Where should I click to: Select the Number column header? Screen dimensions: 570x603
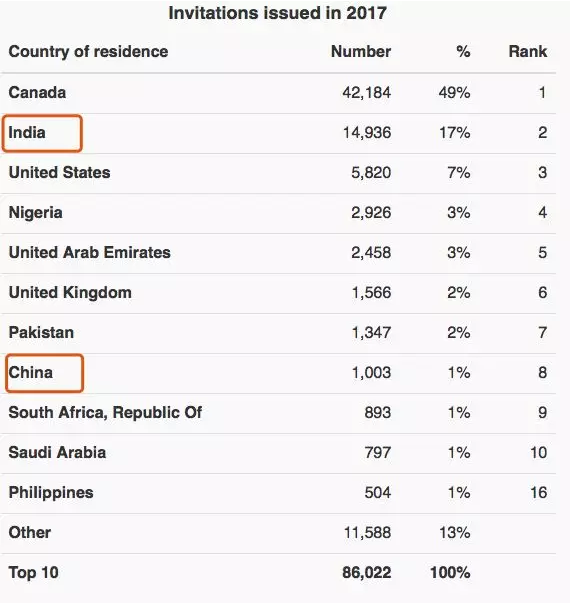point(361,52)
